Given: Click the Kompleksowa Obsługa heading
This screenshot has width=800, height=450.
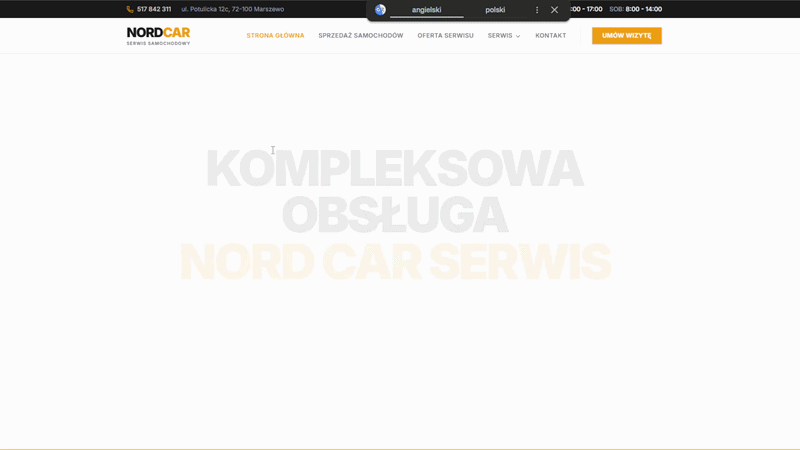Looking at the screenshot, I should point(395,191).
